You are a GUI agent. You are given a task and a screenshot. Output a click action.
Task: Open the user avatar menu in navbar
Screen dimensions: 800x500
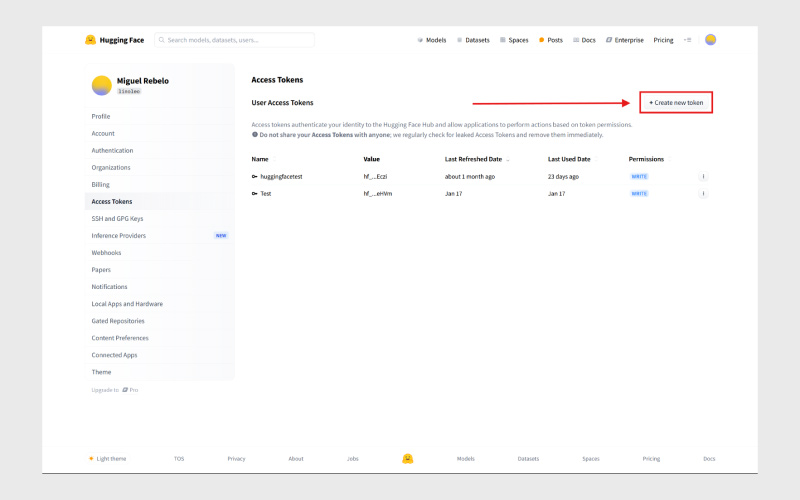click(x=710, y=40)
